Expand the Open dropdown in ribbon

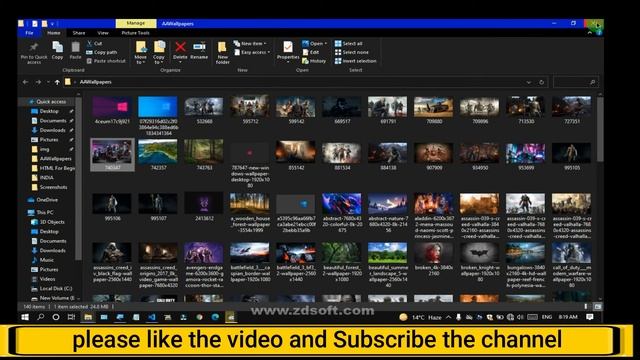pyautogui.click(x=314, y=43)
